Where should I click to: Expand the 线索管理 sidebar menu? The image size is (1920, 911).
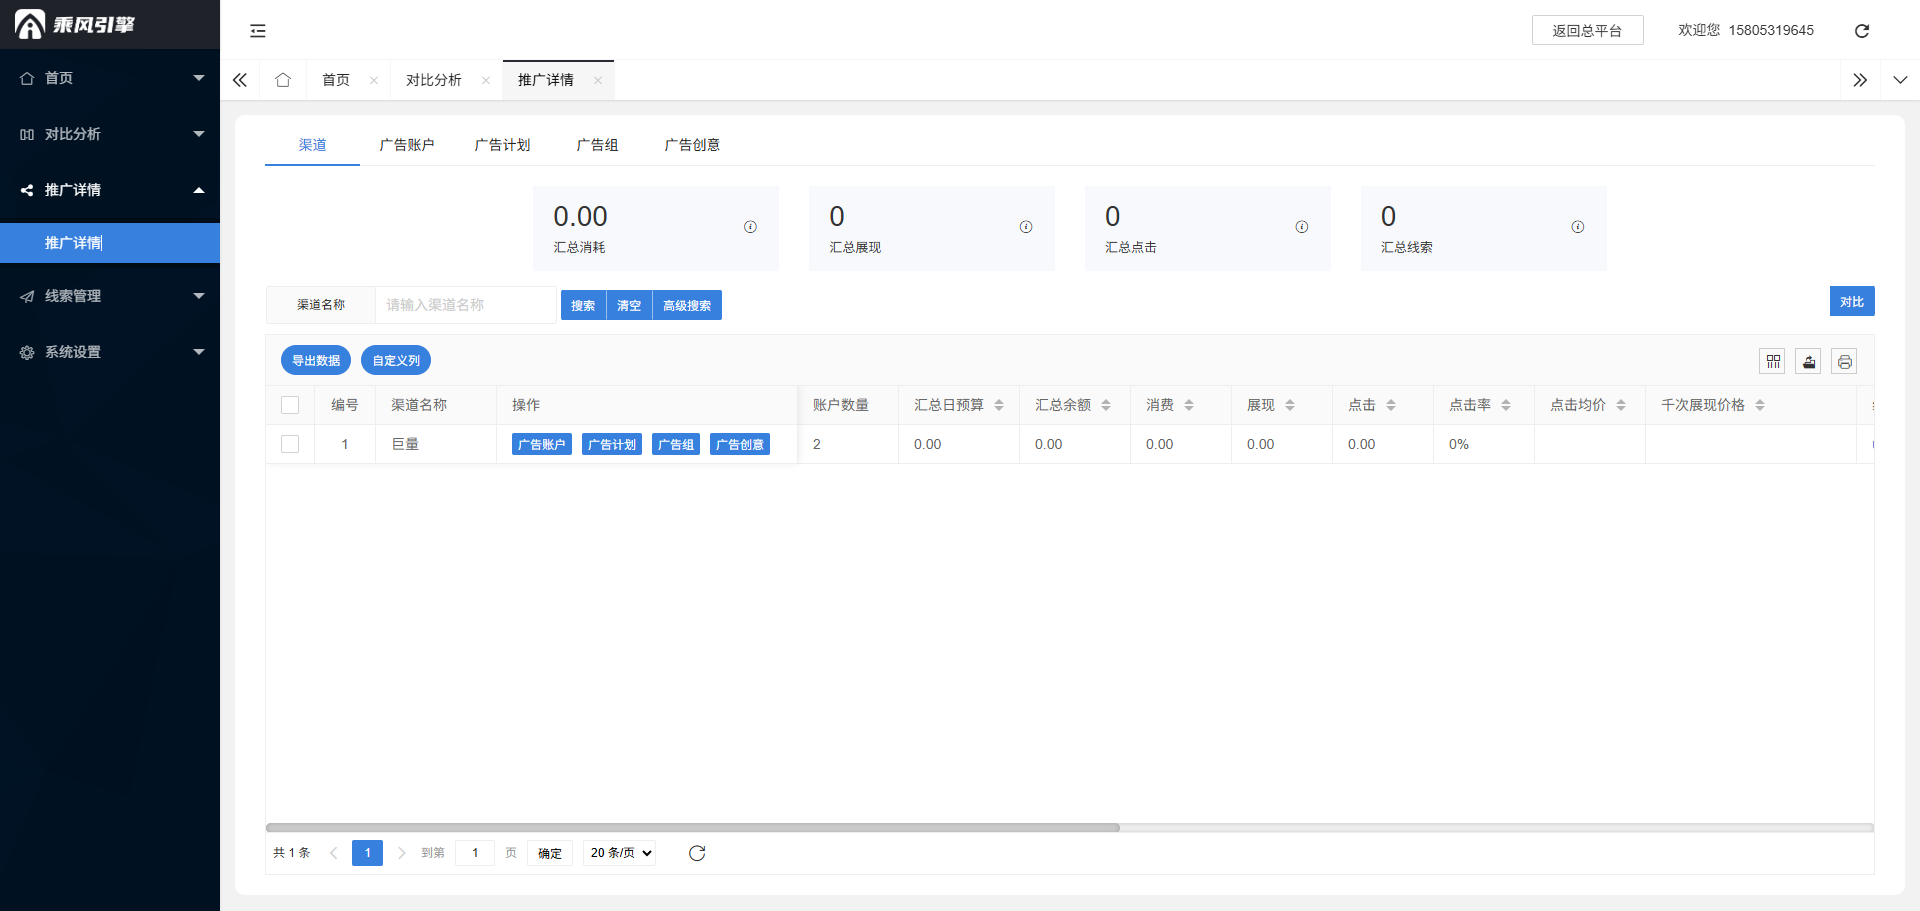[110, 296]
